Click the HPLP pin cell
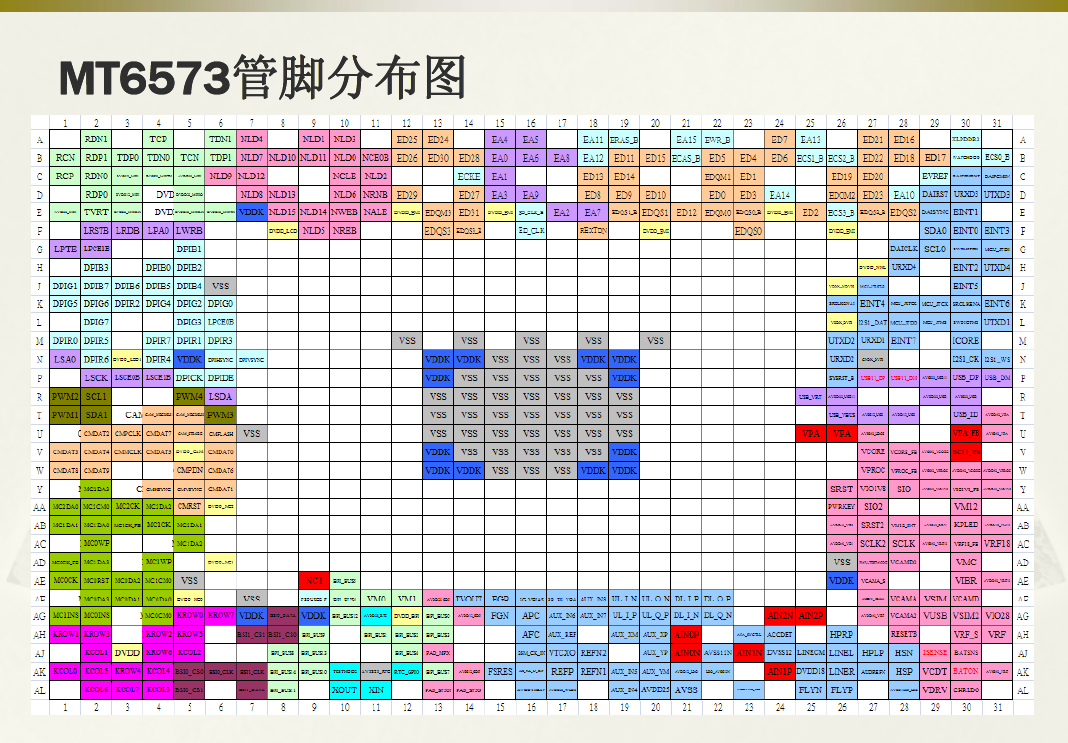Viewport: 1068px width, 743px height. tap(873, 652)
